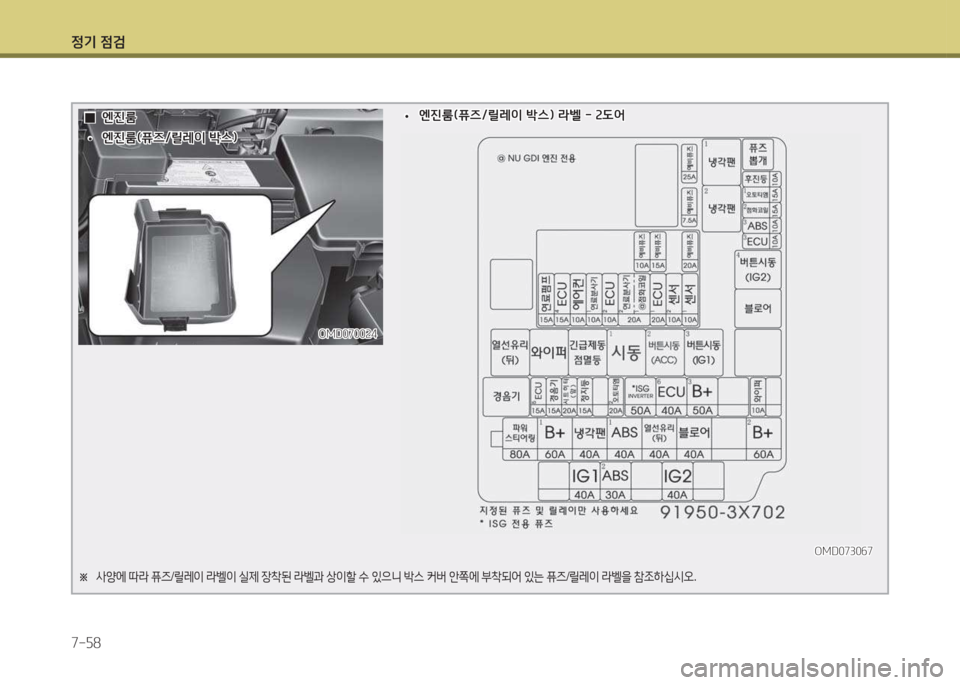Click the 경음기 relay box

506,396
